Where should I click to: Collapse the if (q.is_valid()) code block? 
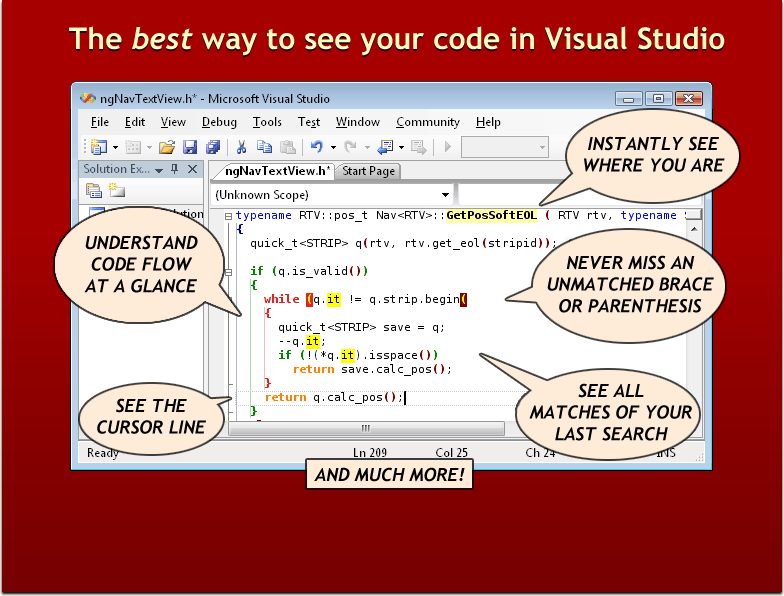click(228, 271)
